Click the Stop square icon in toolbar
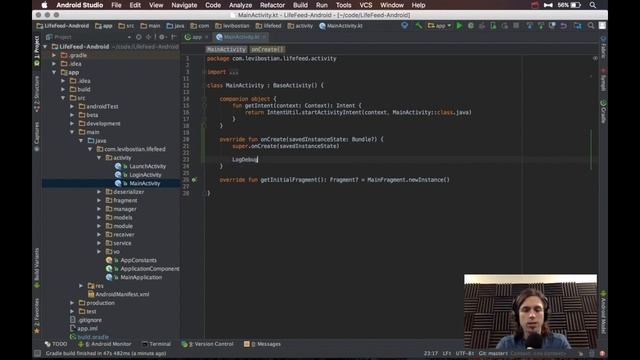Screen dimensions: 640x360 pos(516,26)
